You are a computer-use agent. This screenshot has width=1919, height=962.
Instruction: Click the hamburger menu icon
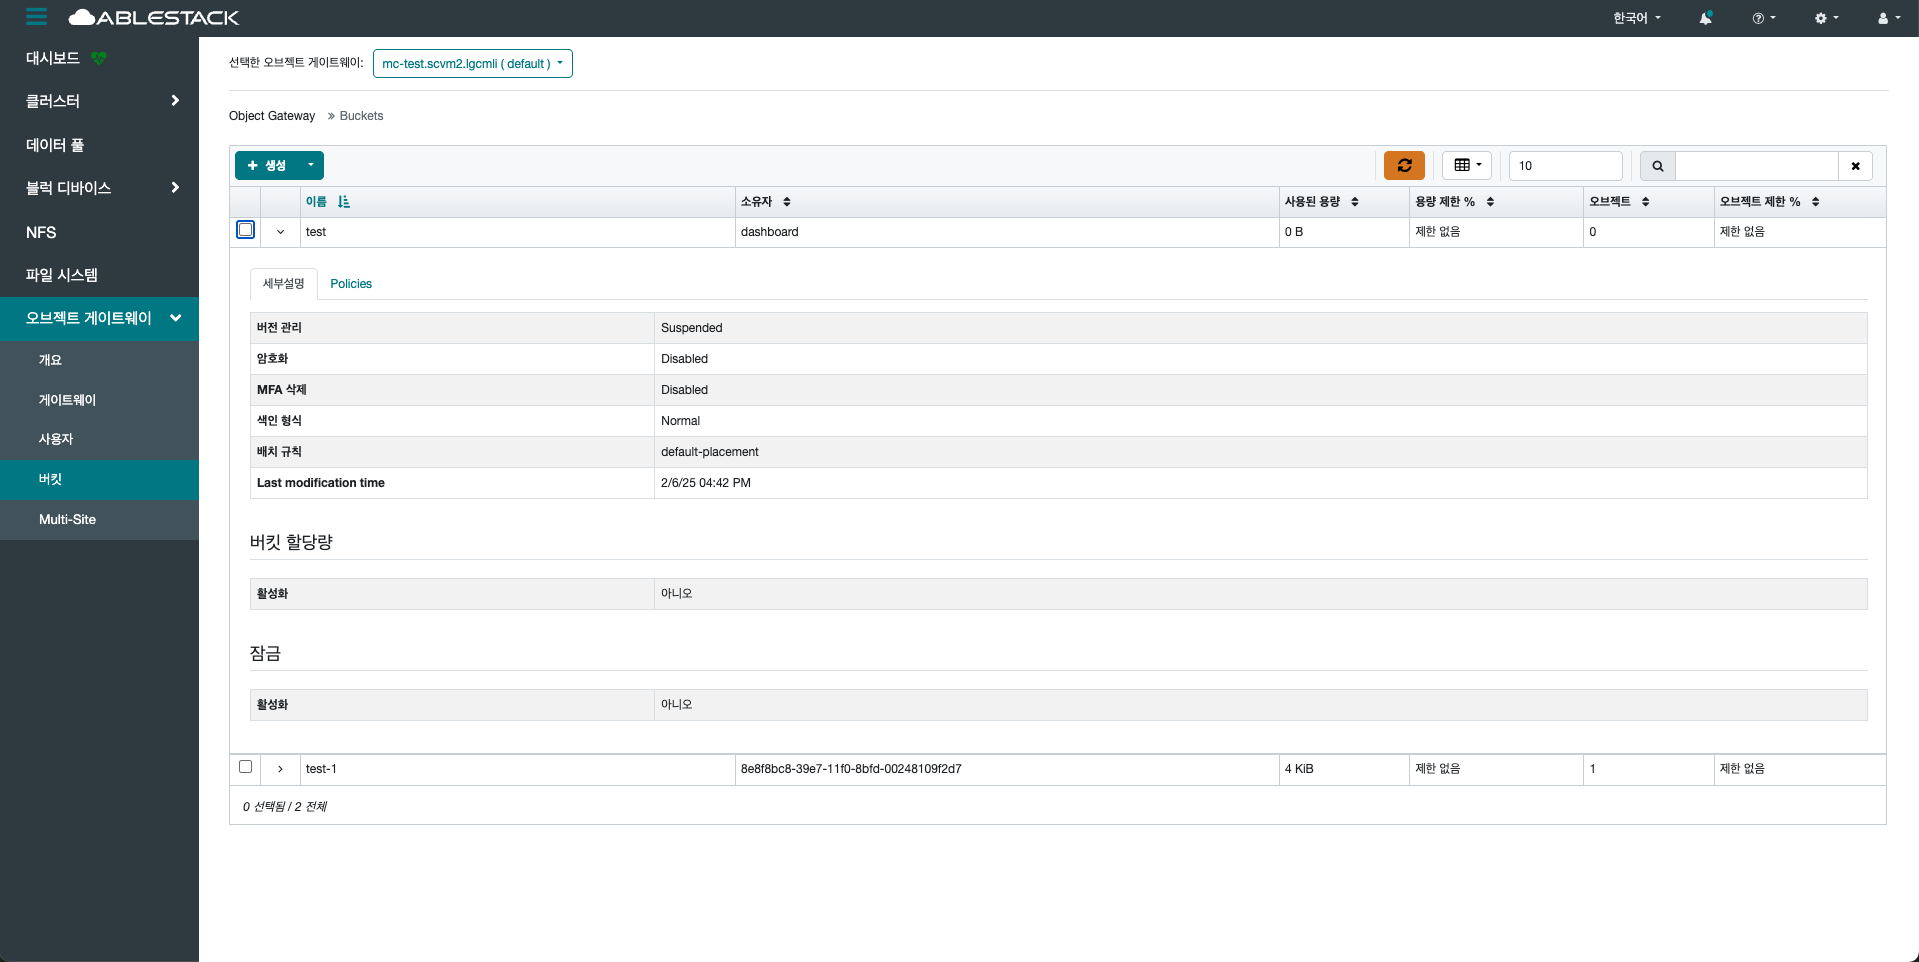36,17
